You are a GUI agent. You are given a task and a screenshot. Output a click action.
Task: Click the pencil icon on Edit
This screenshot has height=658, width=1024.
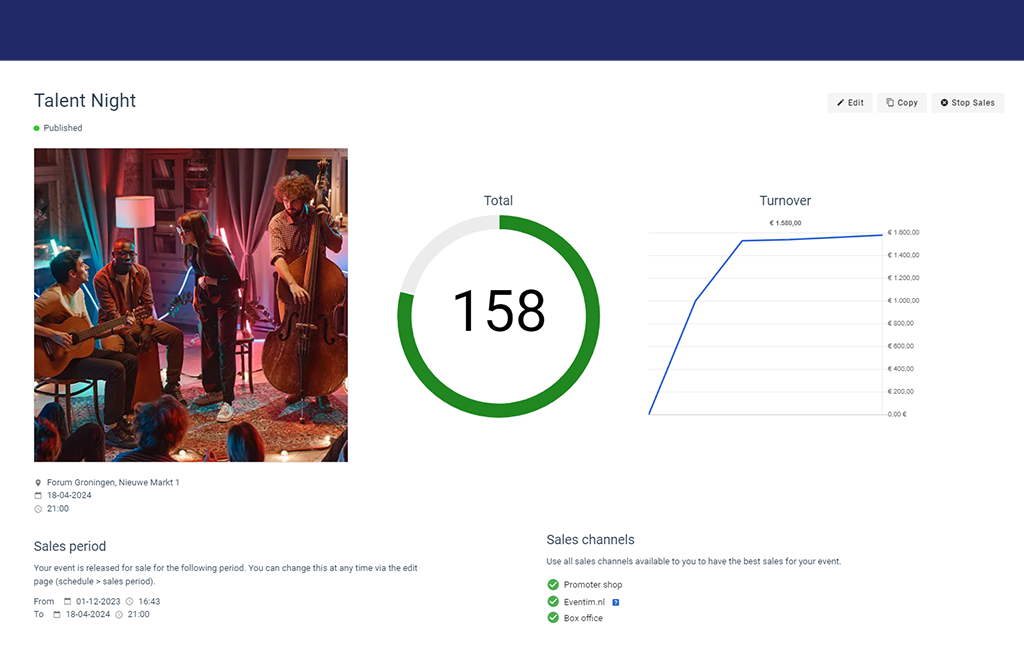click(841, 103)
